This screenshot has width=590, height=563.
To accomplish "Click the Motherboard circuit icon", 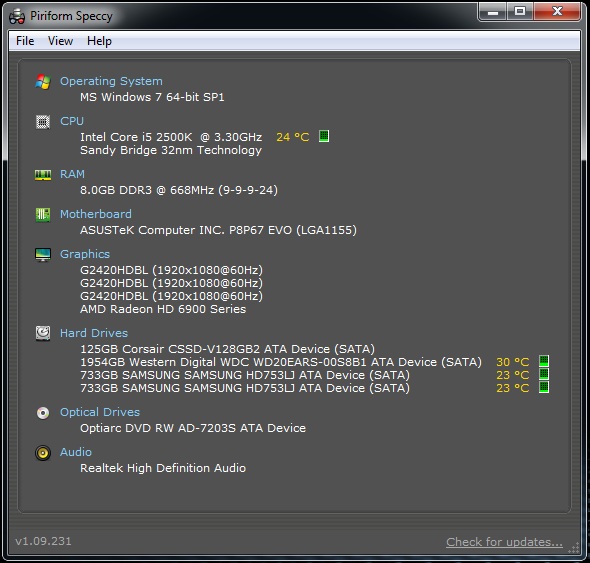I will 43,215.
